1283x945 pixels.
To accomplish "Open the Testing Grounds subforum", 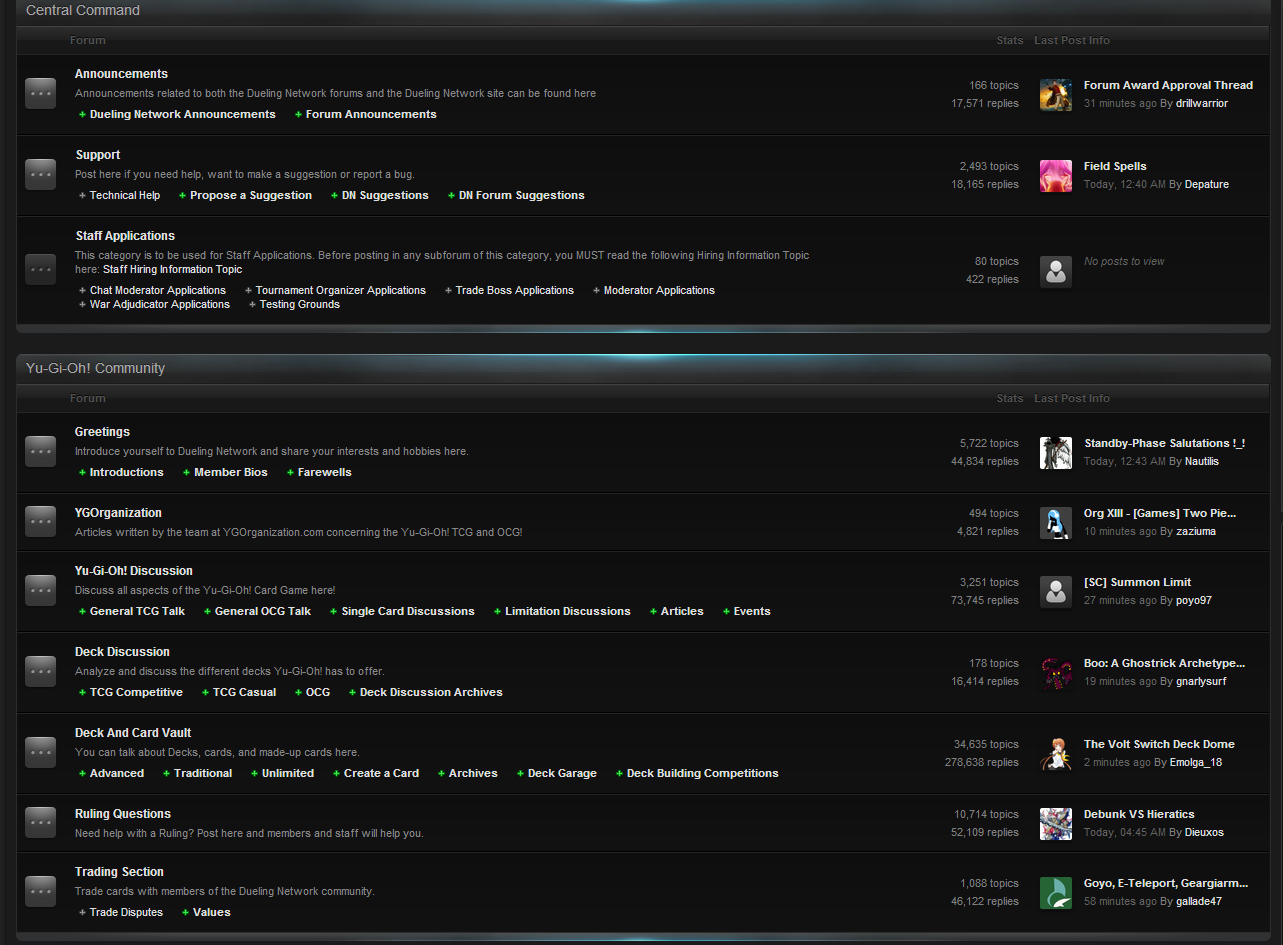I will click(x=300, y=304).
